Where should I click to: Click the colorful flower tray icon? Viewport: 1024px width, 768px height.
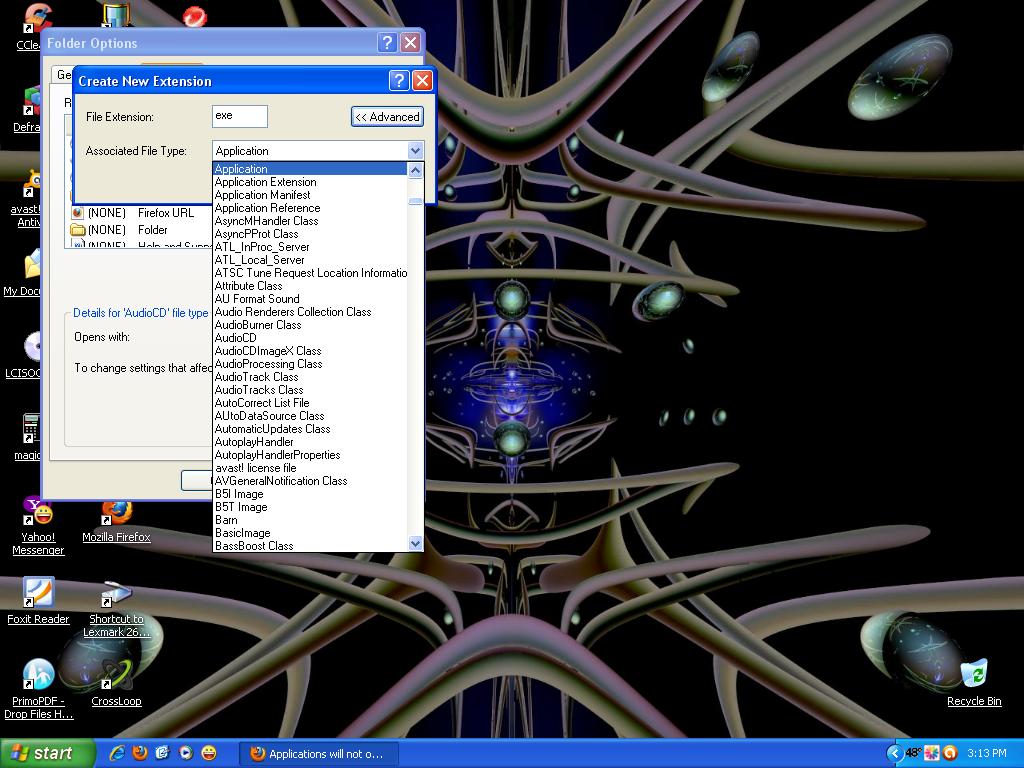coord(931,753)
